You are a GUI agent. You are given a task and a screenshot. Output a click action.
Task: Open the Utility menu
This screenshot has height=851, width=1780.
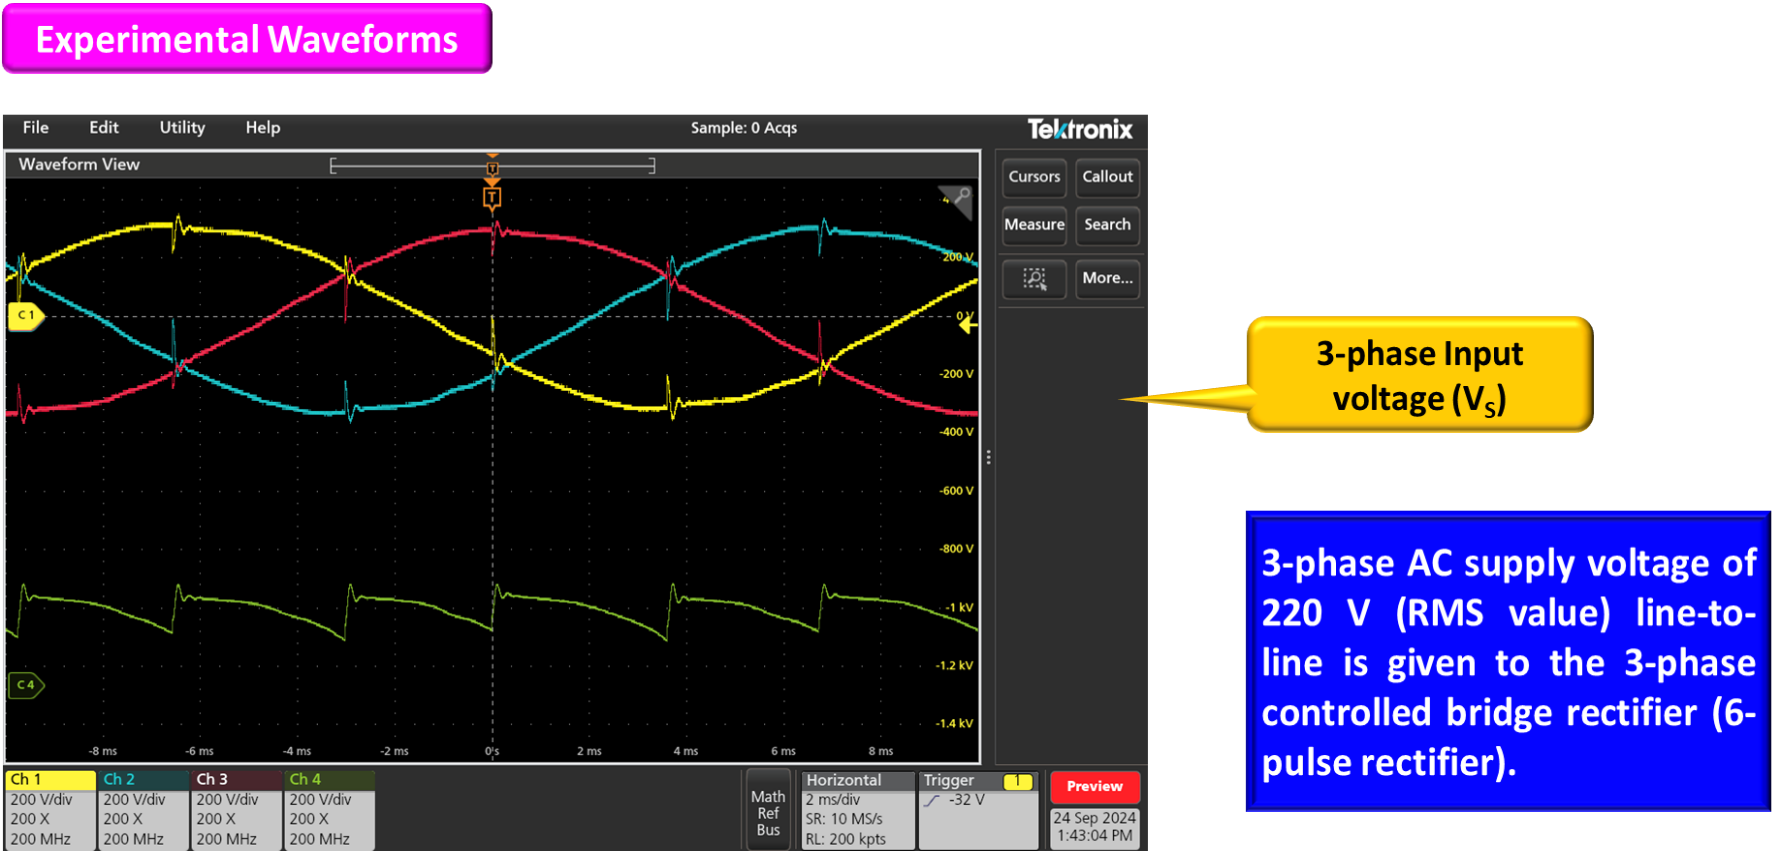(182, 128)
